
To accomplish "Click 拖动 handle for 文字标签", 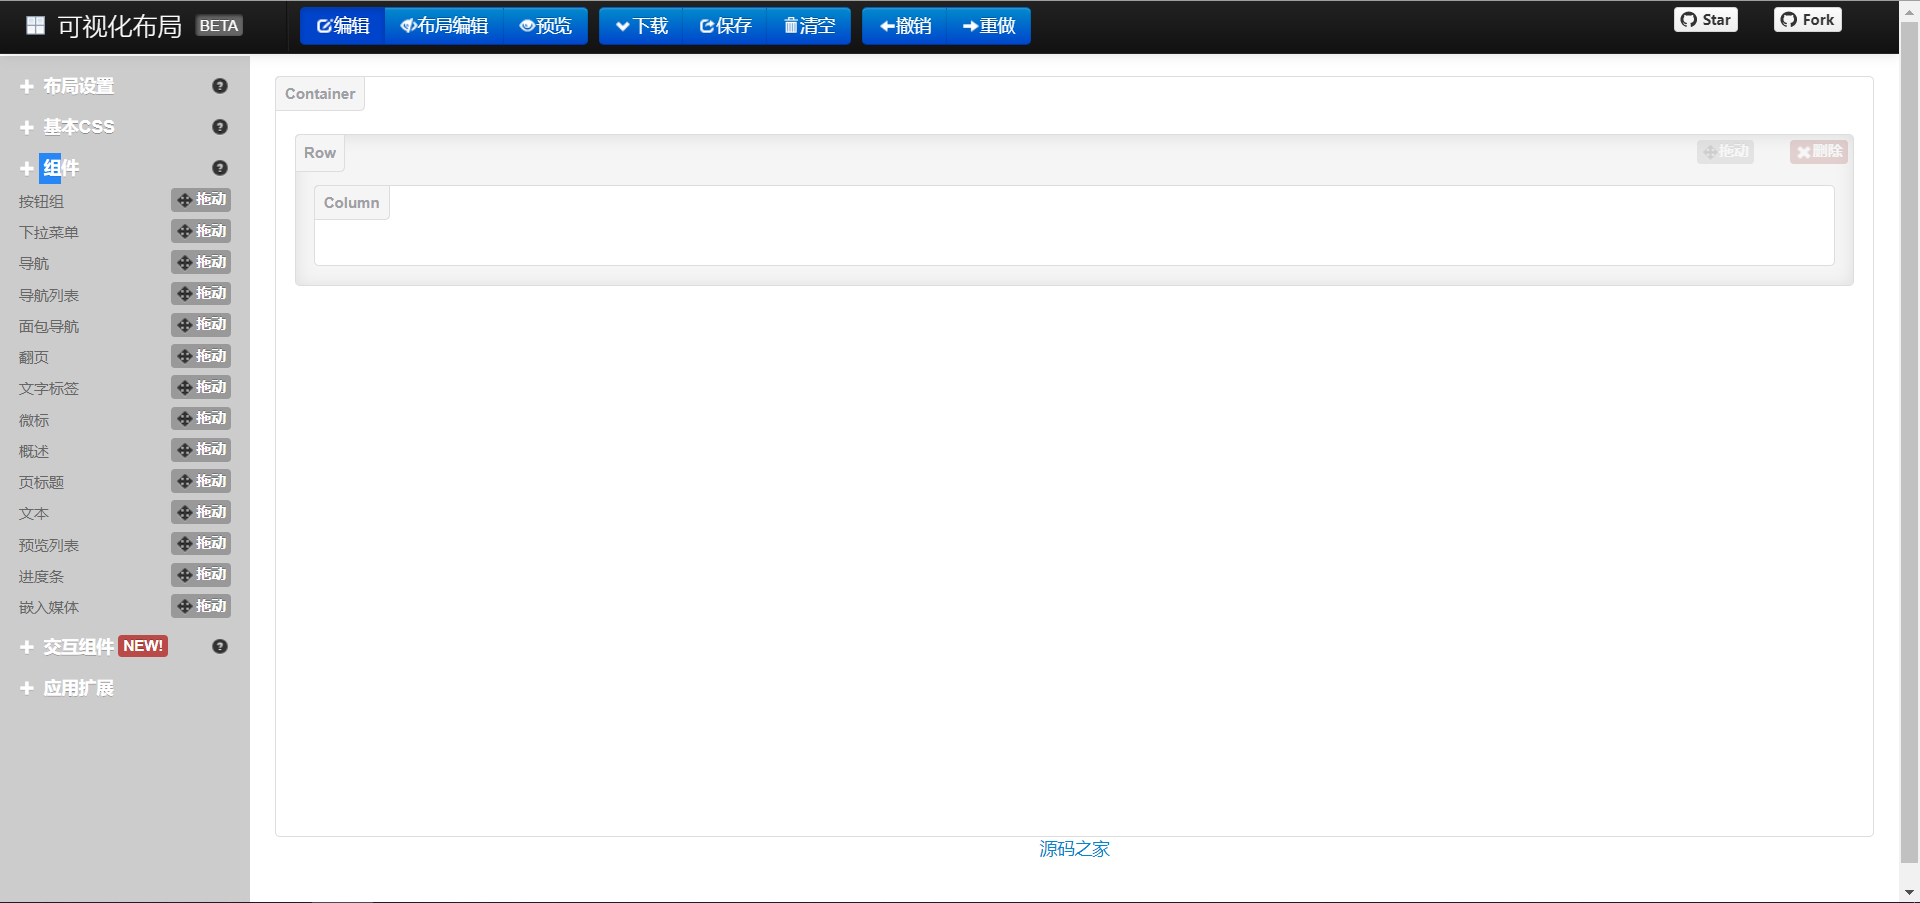I will pyautogui.click(x=201, y=387).
